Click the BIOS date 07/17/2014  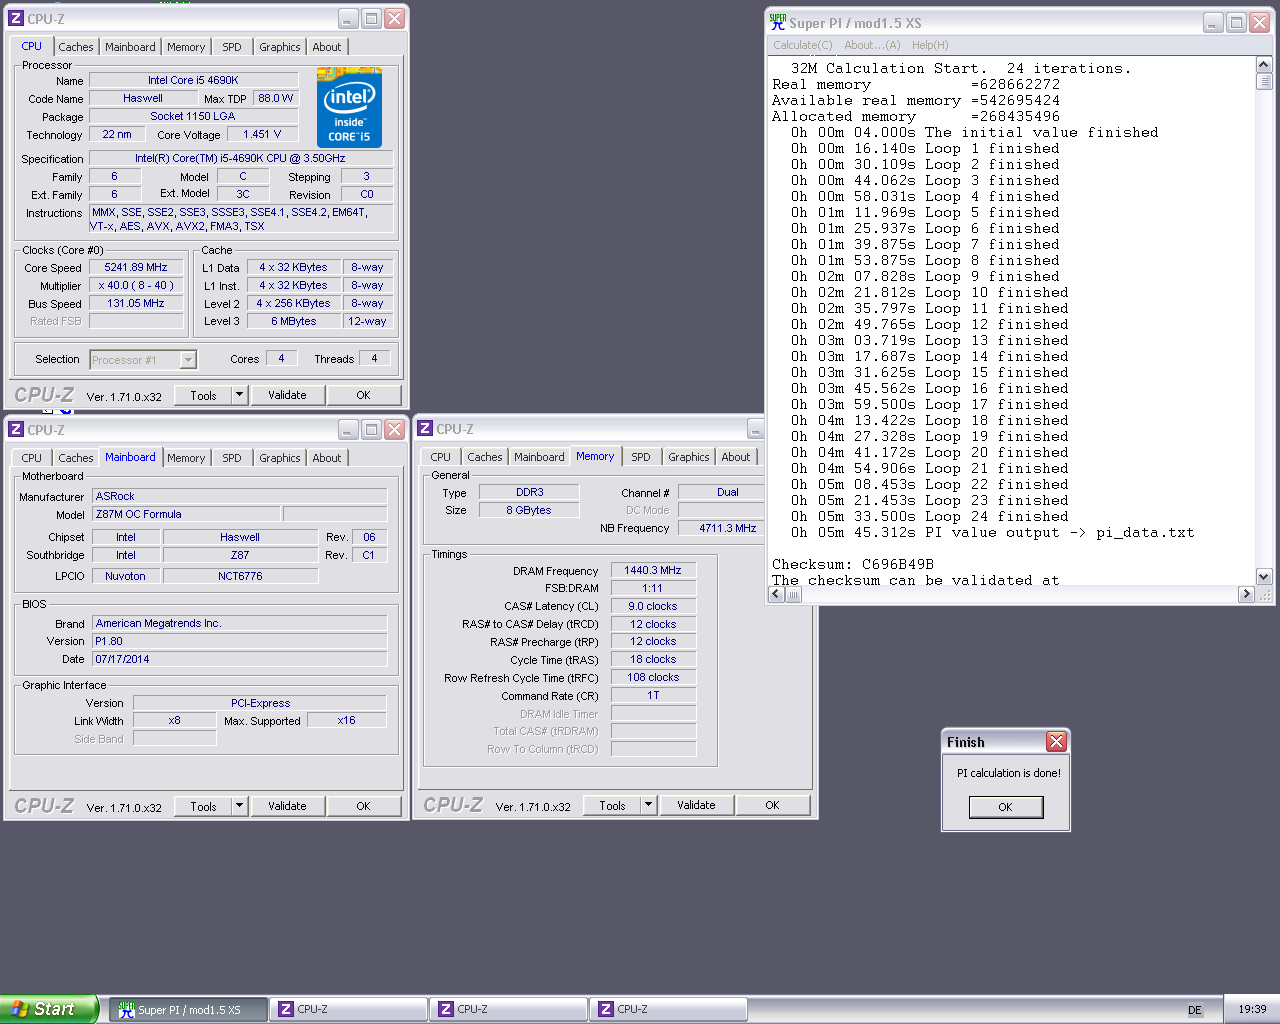click(239, 659)
